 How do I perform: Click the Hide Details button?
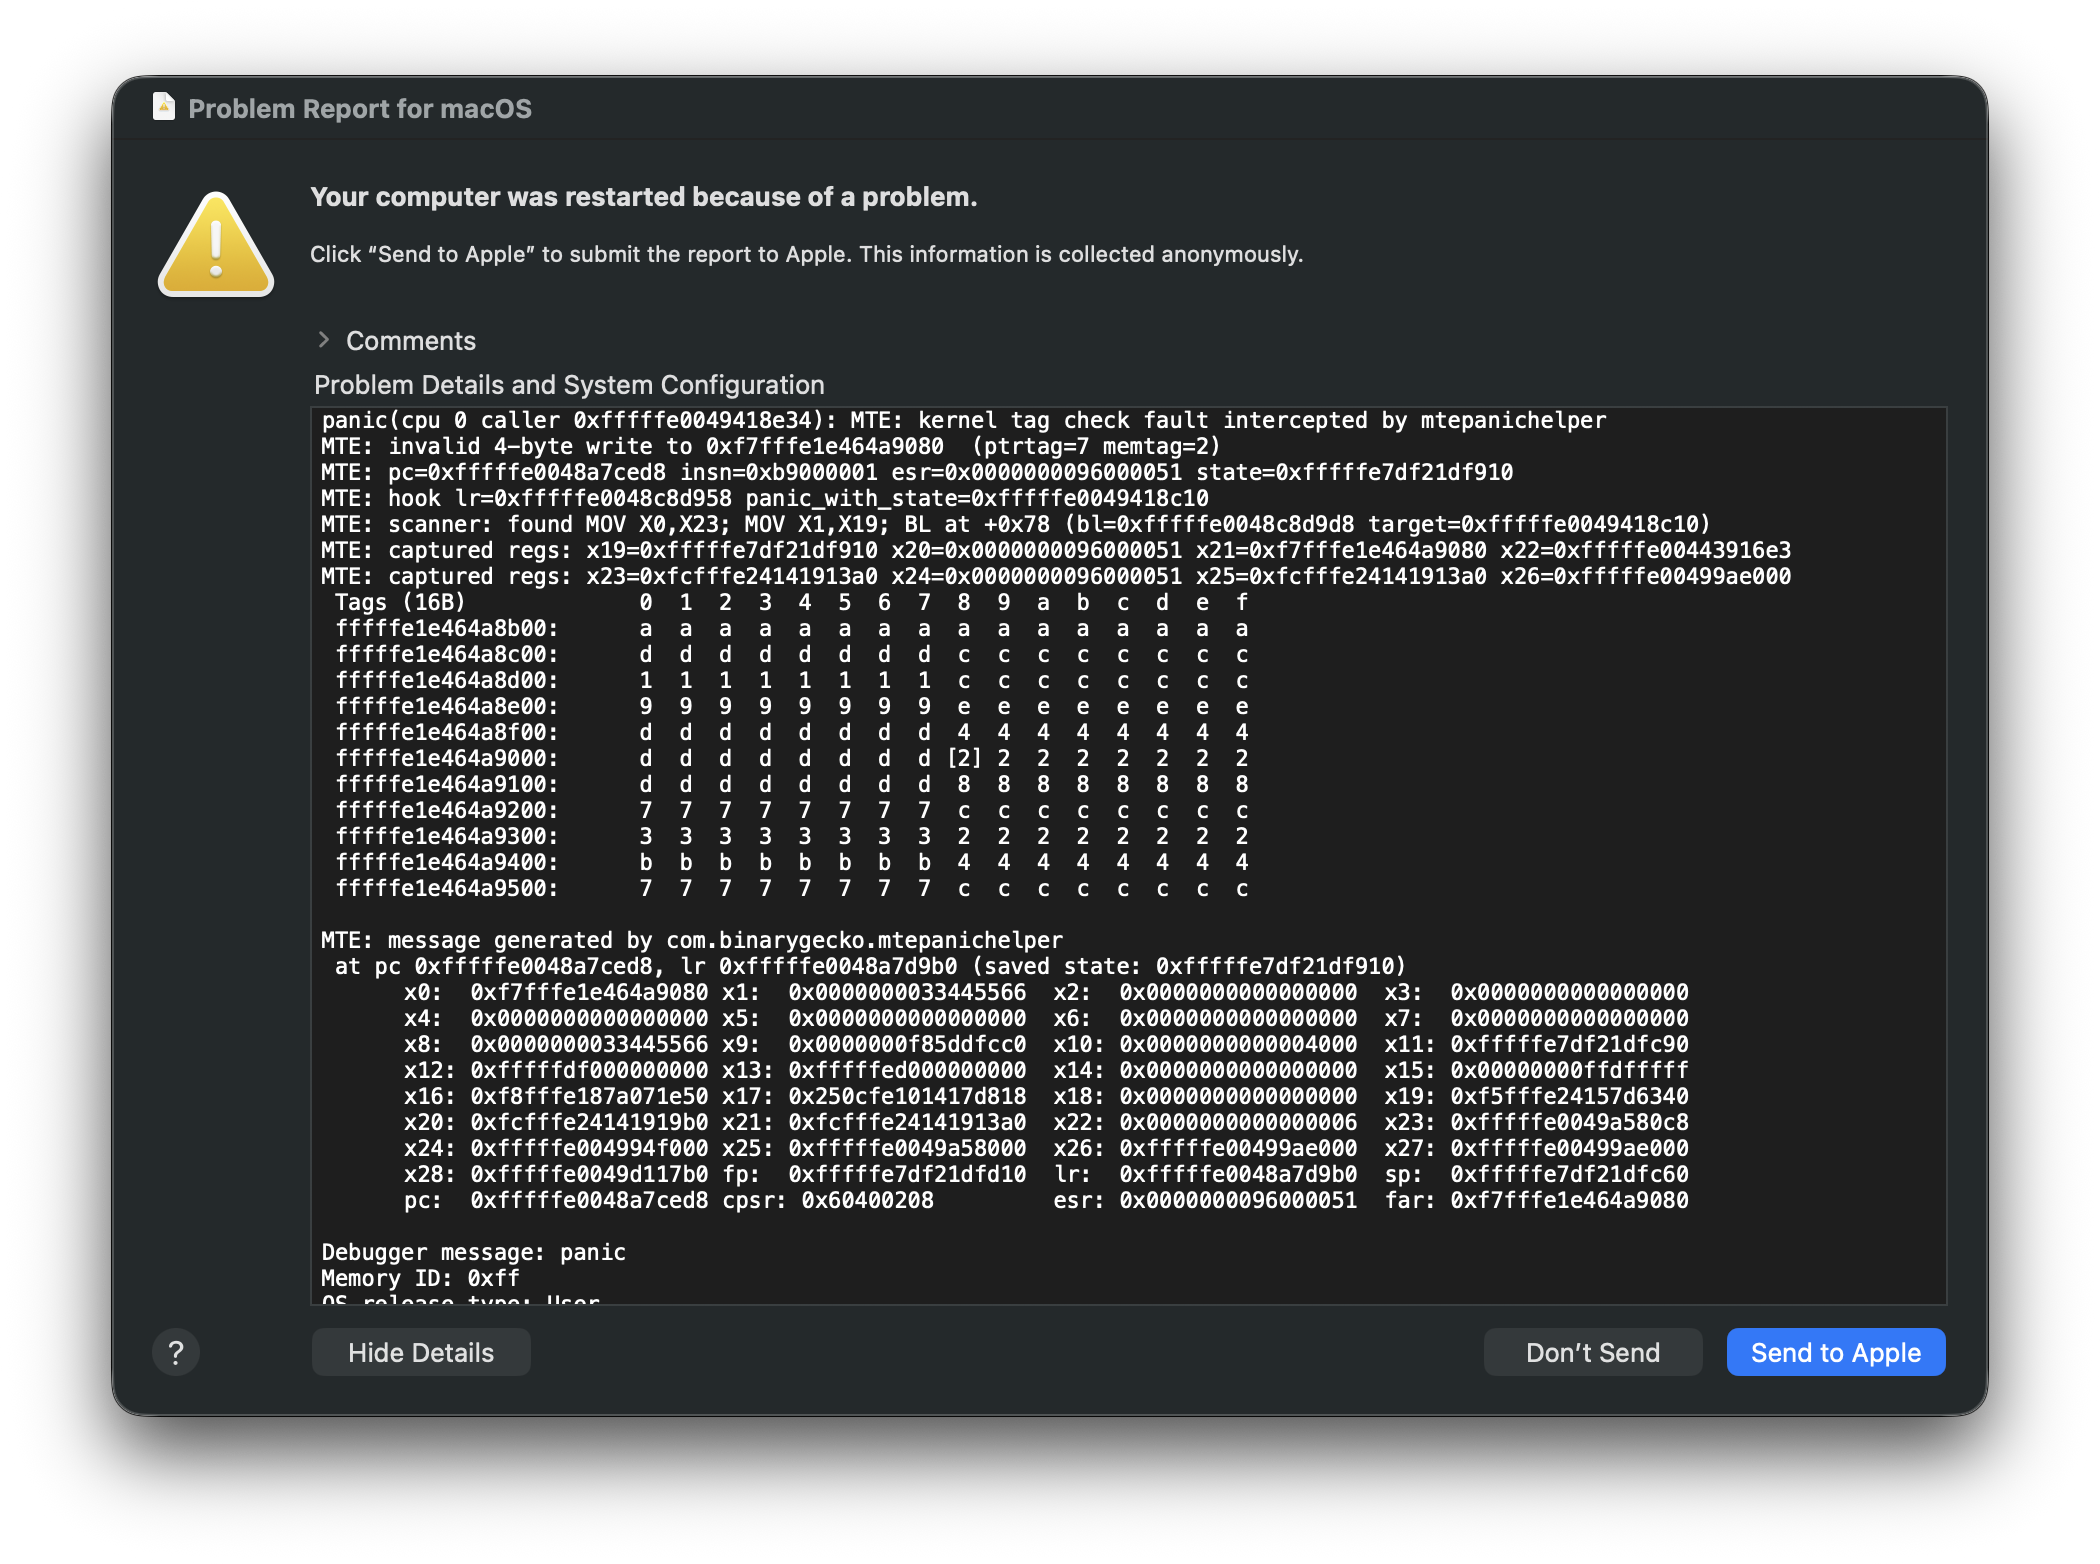(421, 1353)
